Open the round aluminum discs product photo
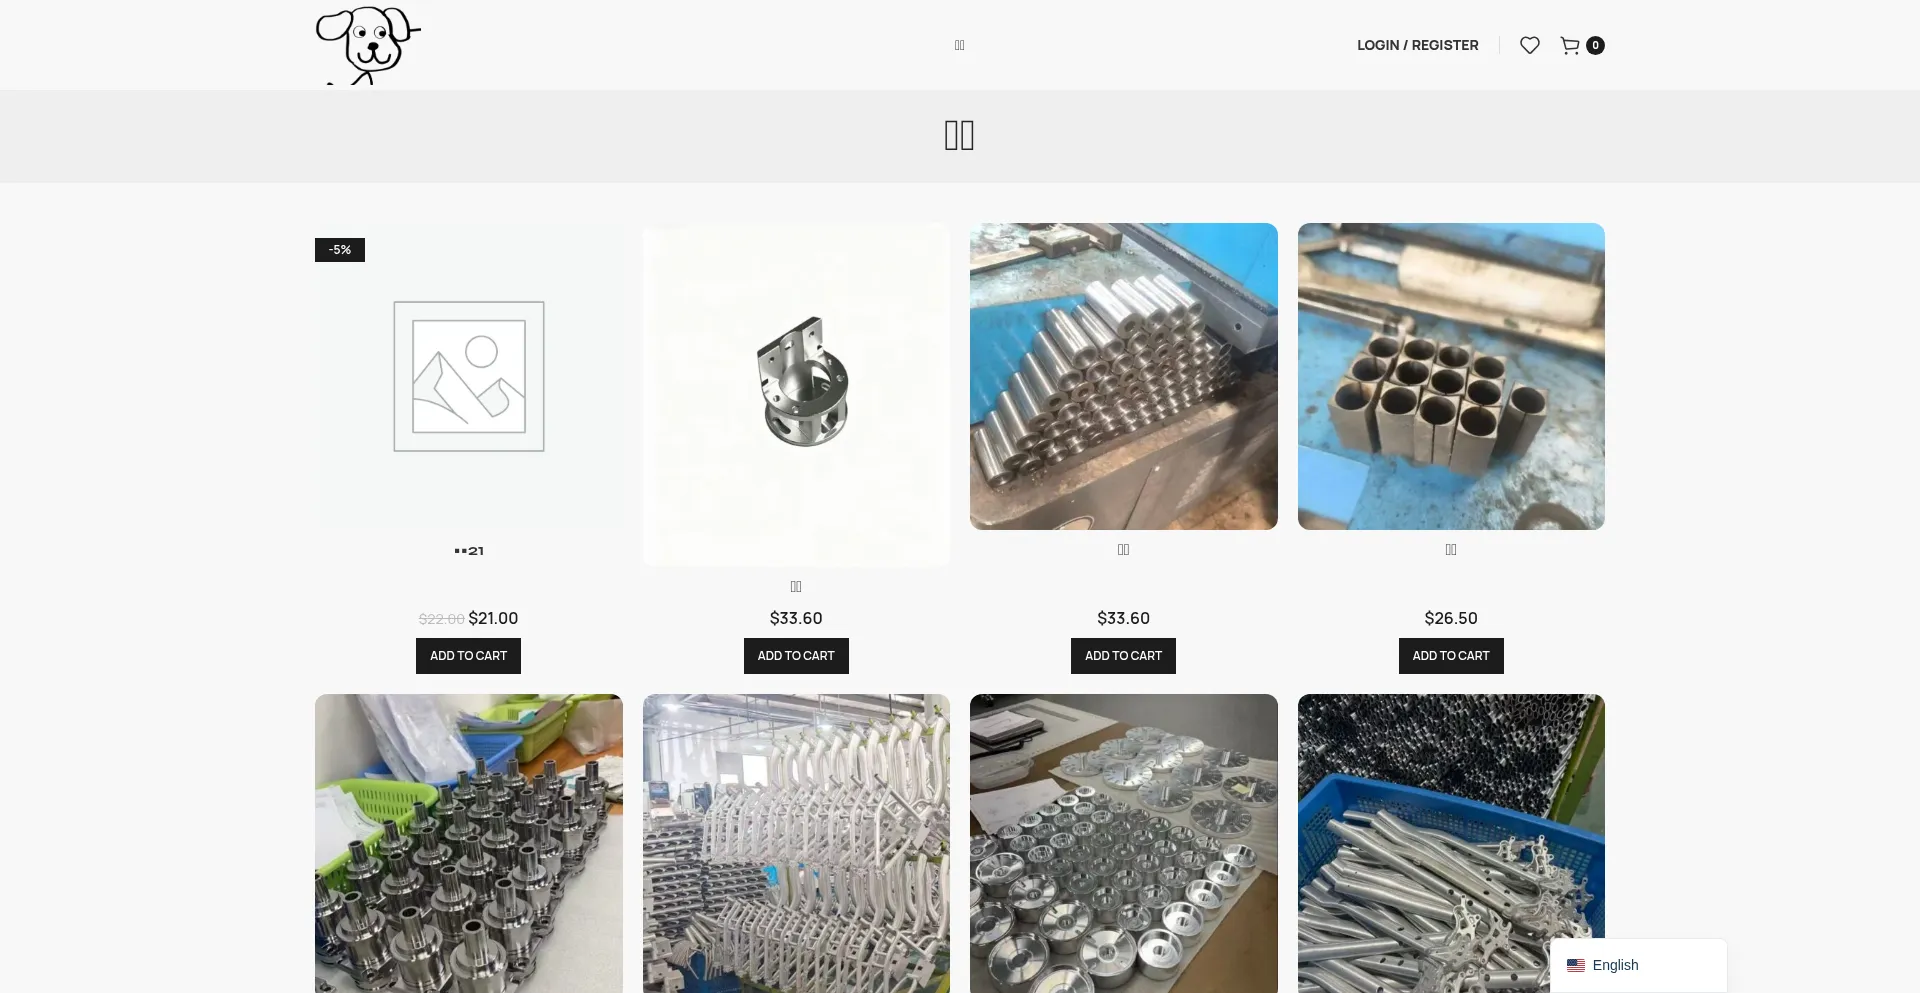Viewport: 1920px width, 993px height. click(1123, 843)
